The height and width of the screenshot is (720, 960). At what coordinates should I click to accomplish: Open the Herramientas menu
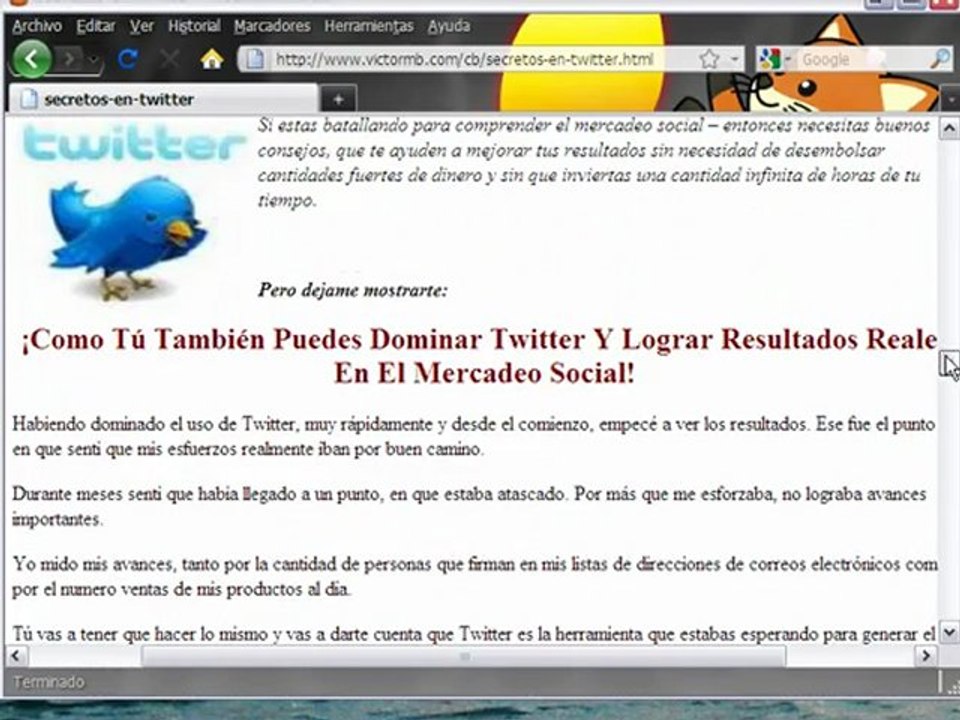tap(369, 26)
